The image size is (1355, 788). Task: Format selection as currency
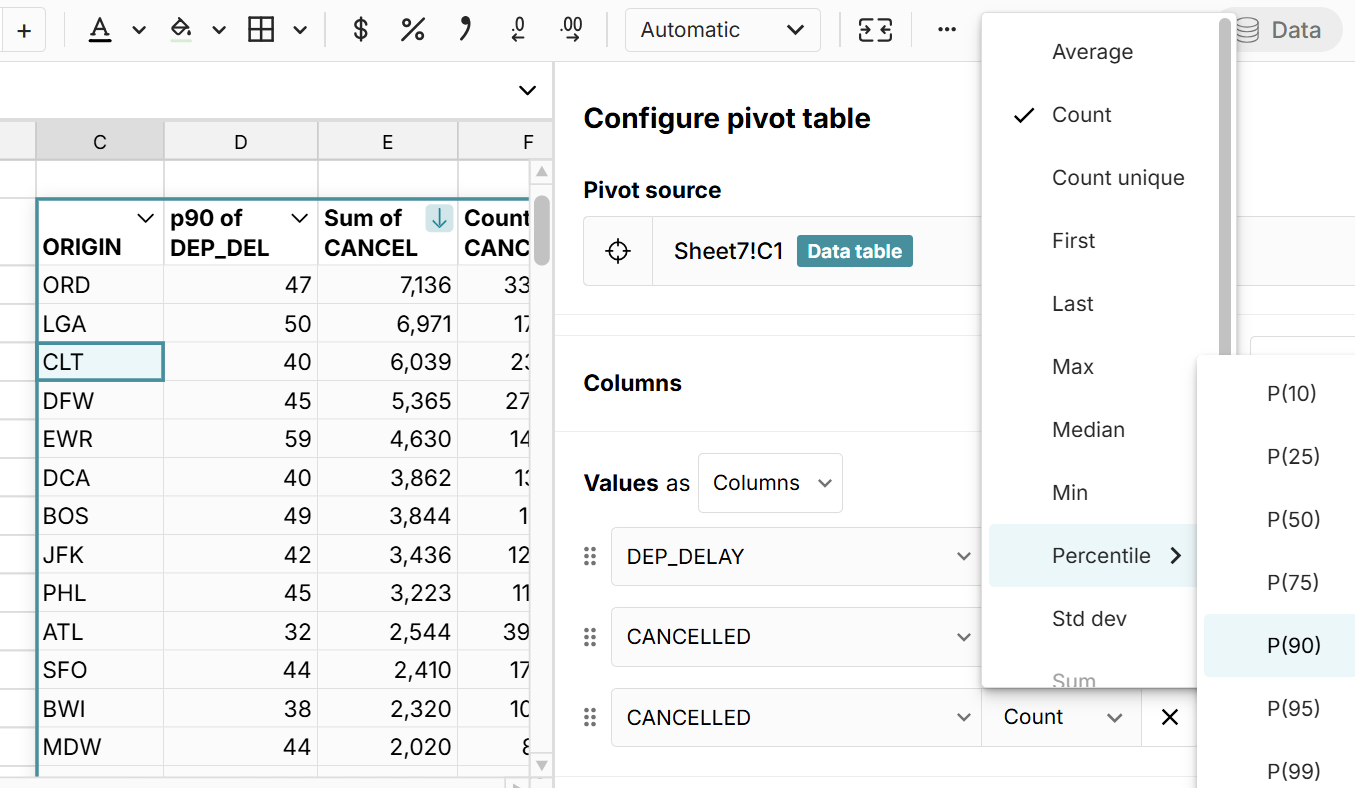coord(359,29)
